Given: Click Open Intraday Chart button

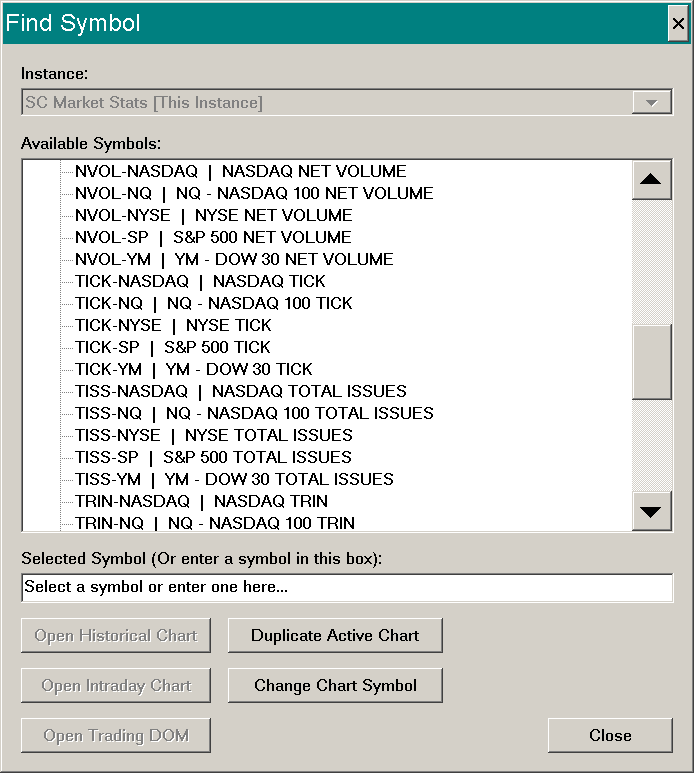Looking at the screenshot, I should point(116,685).
